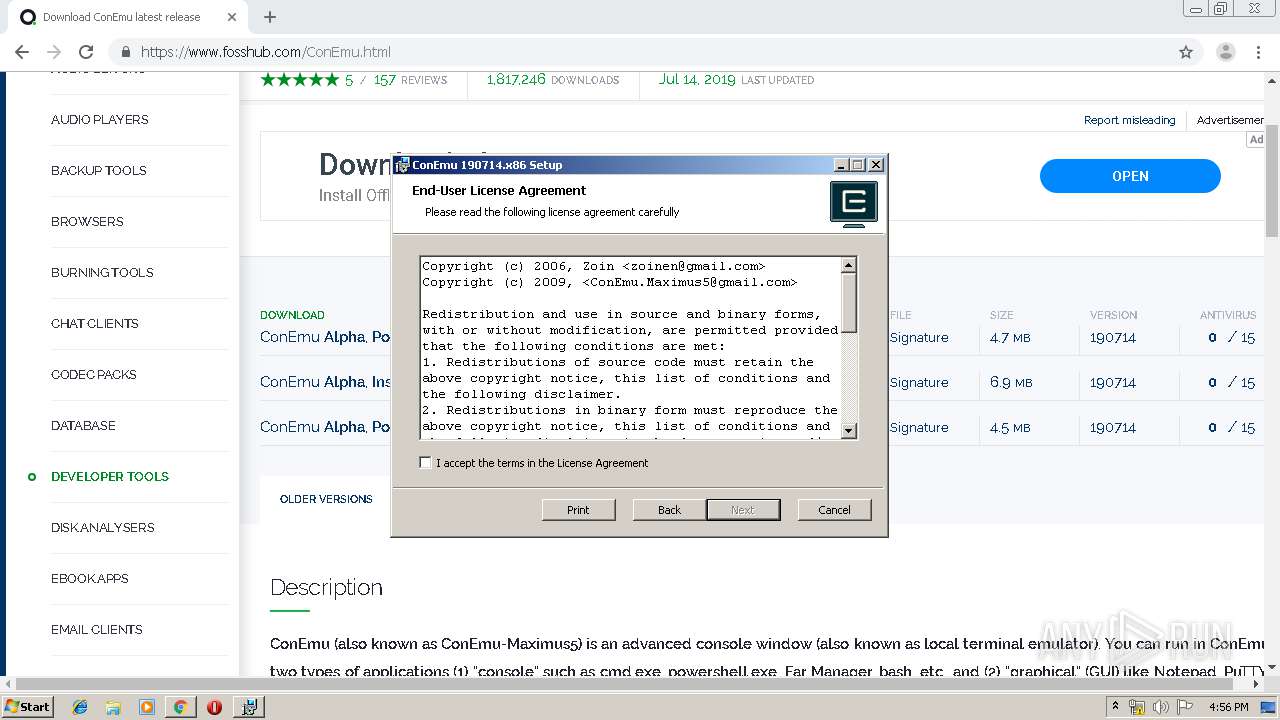Image resolution: width=1280 pixels, height=720 pixels.
Task: Open Signature link for 4.5 MB file
Action: tap(919, 428)
